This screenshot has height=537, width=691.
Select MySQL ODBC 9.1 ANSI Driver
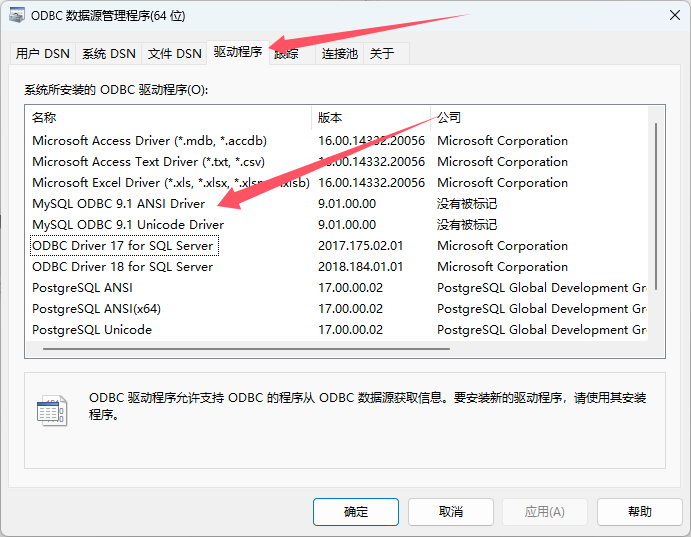click(x=119, y=204)
